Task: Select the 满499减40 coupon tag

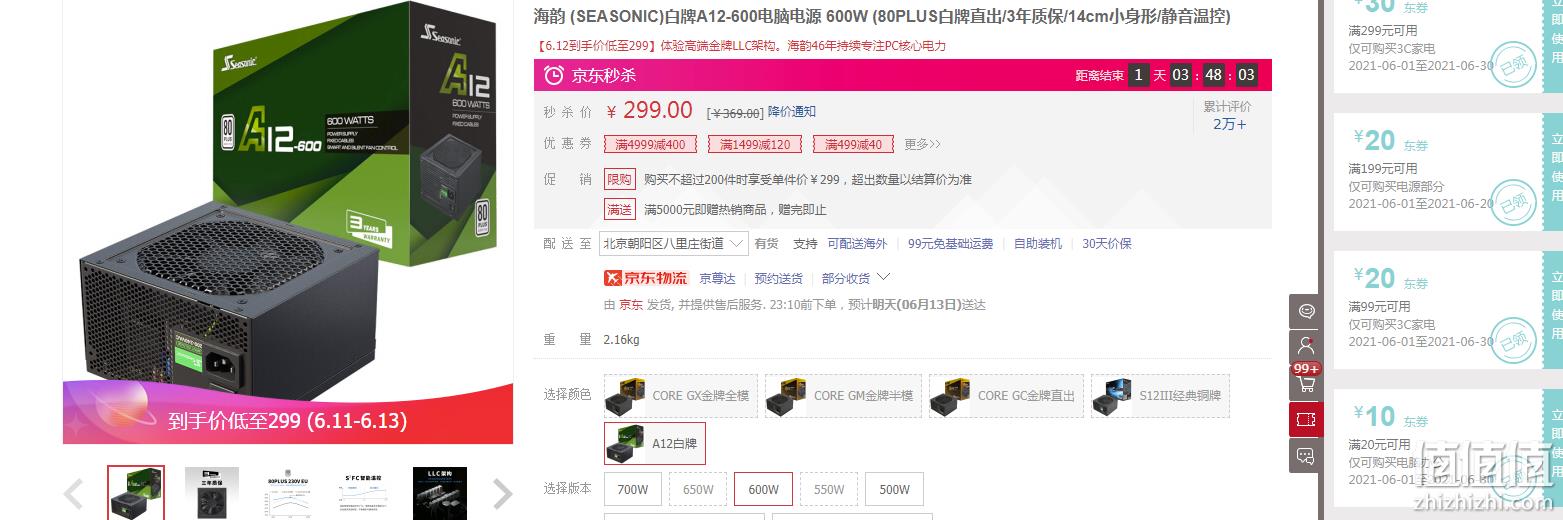Action: (853, 144)
